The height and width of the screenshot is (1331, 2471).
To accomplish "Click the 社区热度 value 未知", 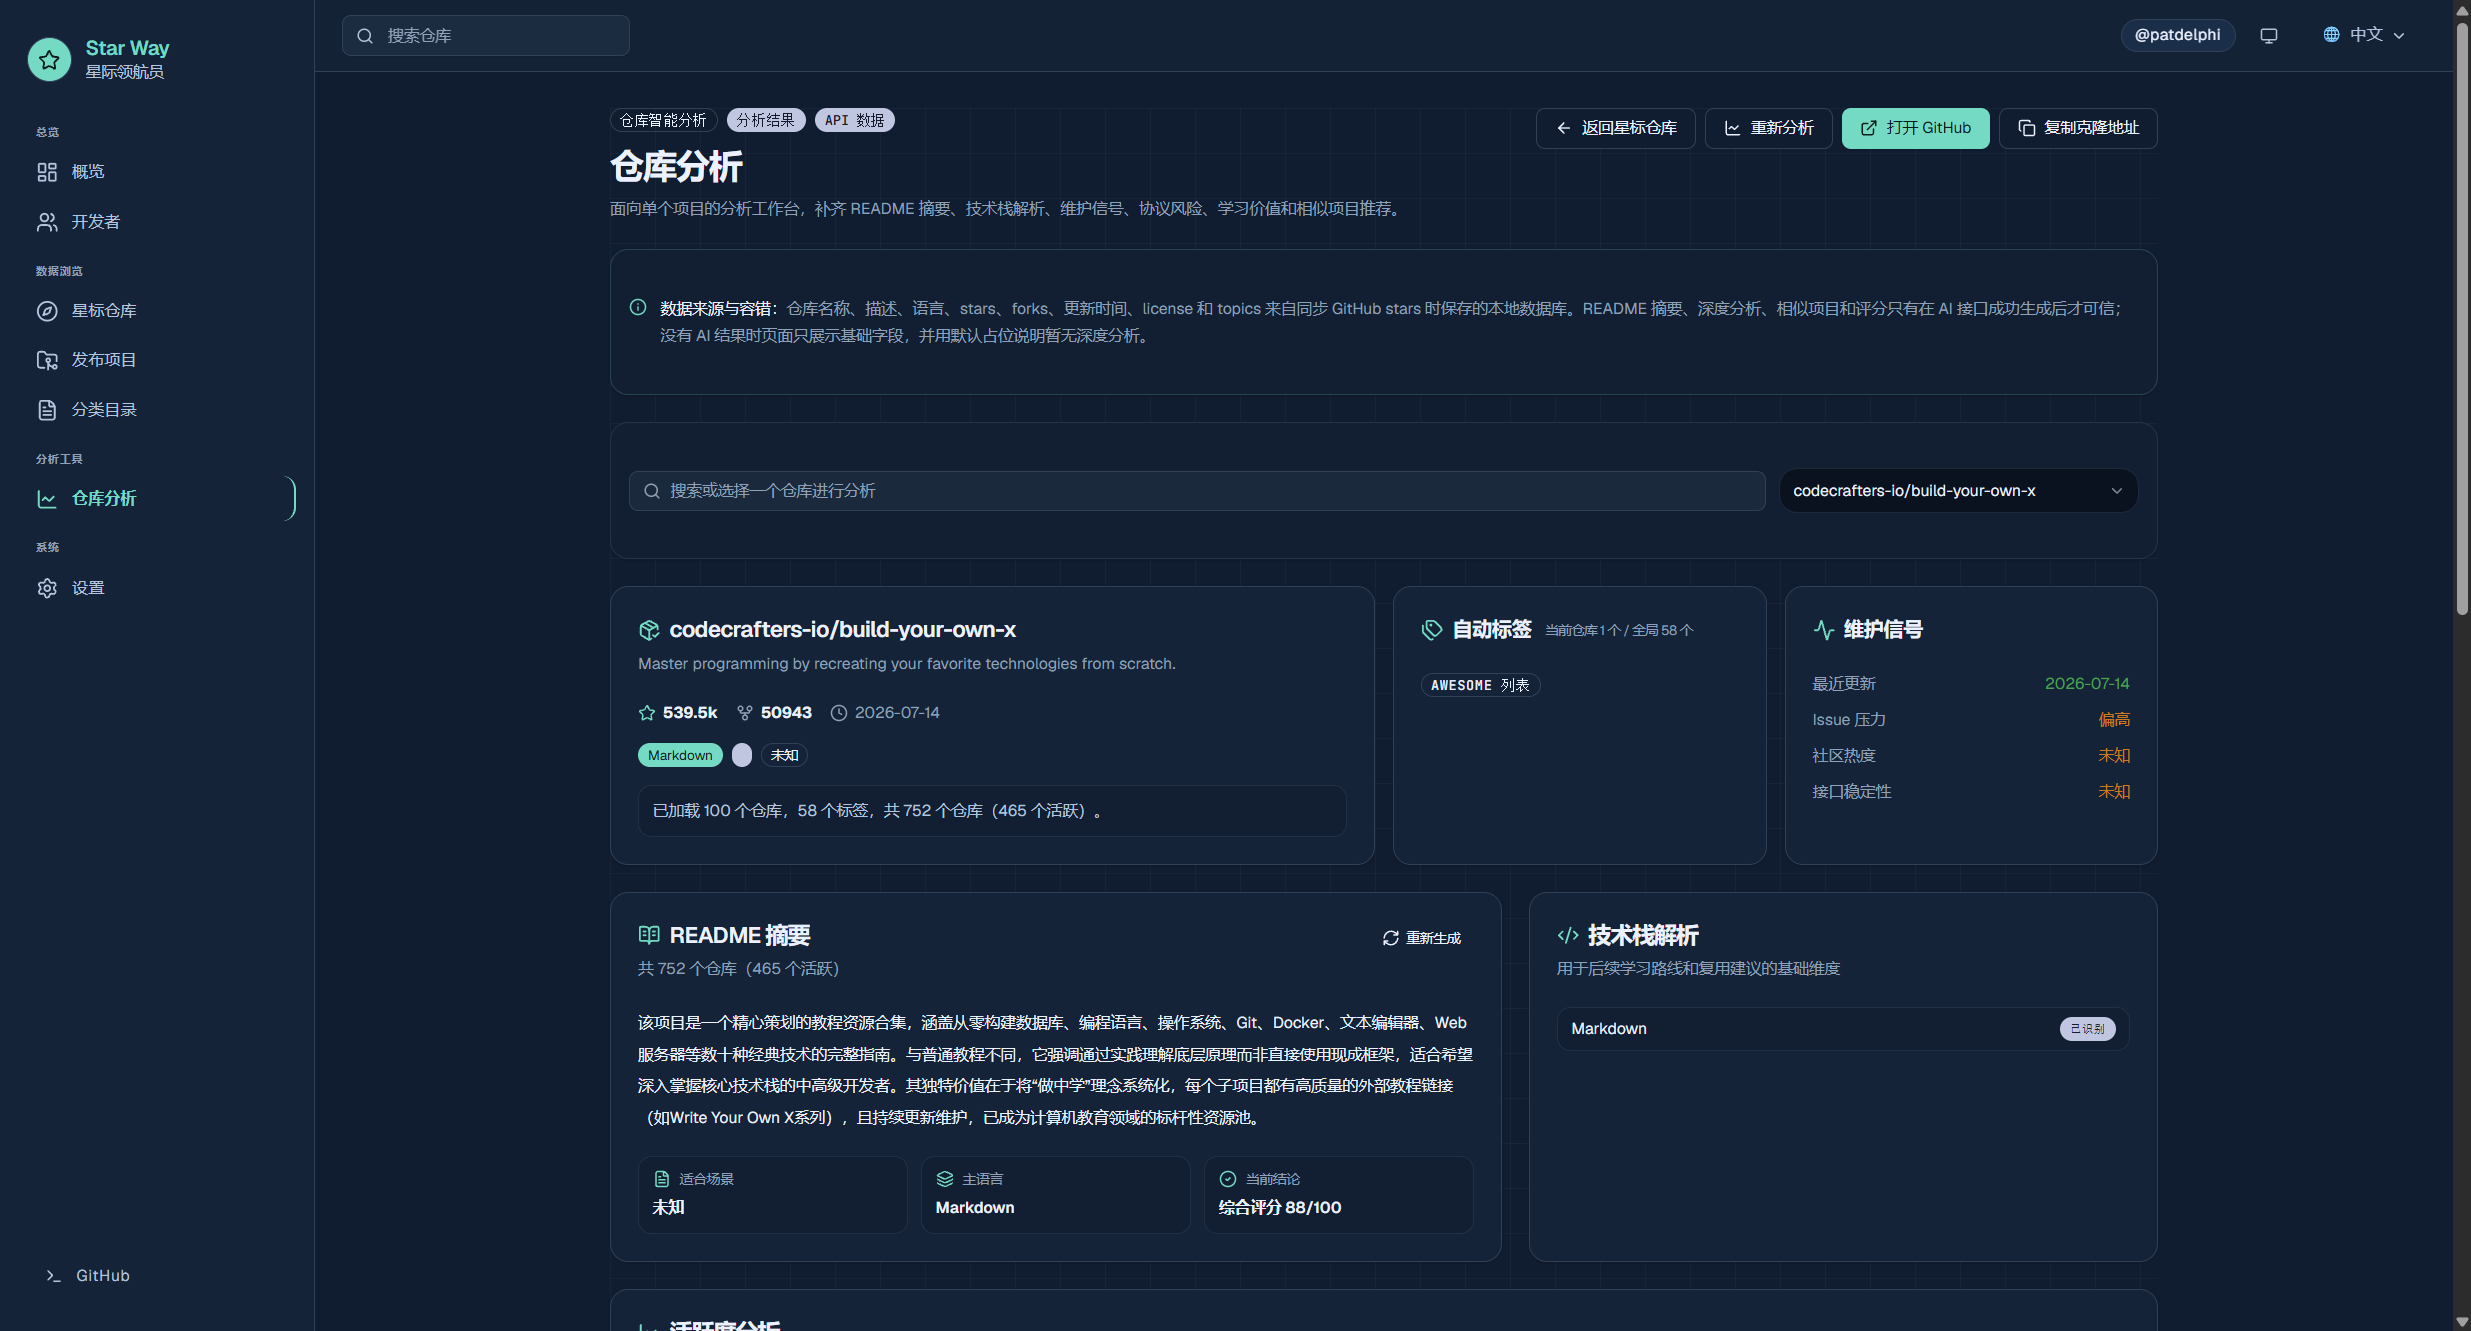I will [2114, 756].
